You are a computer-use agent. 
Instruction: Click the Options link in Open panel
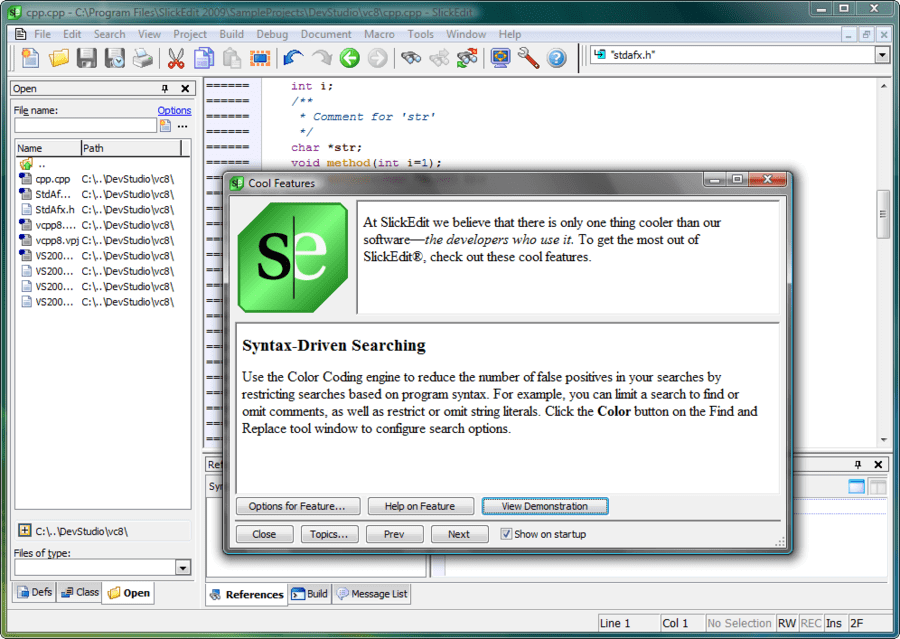coord(174,110)
